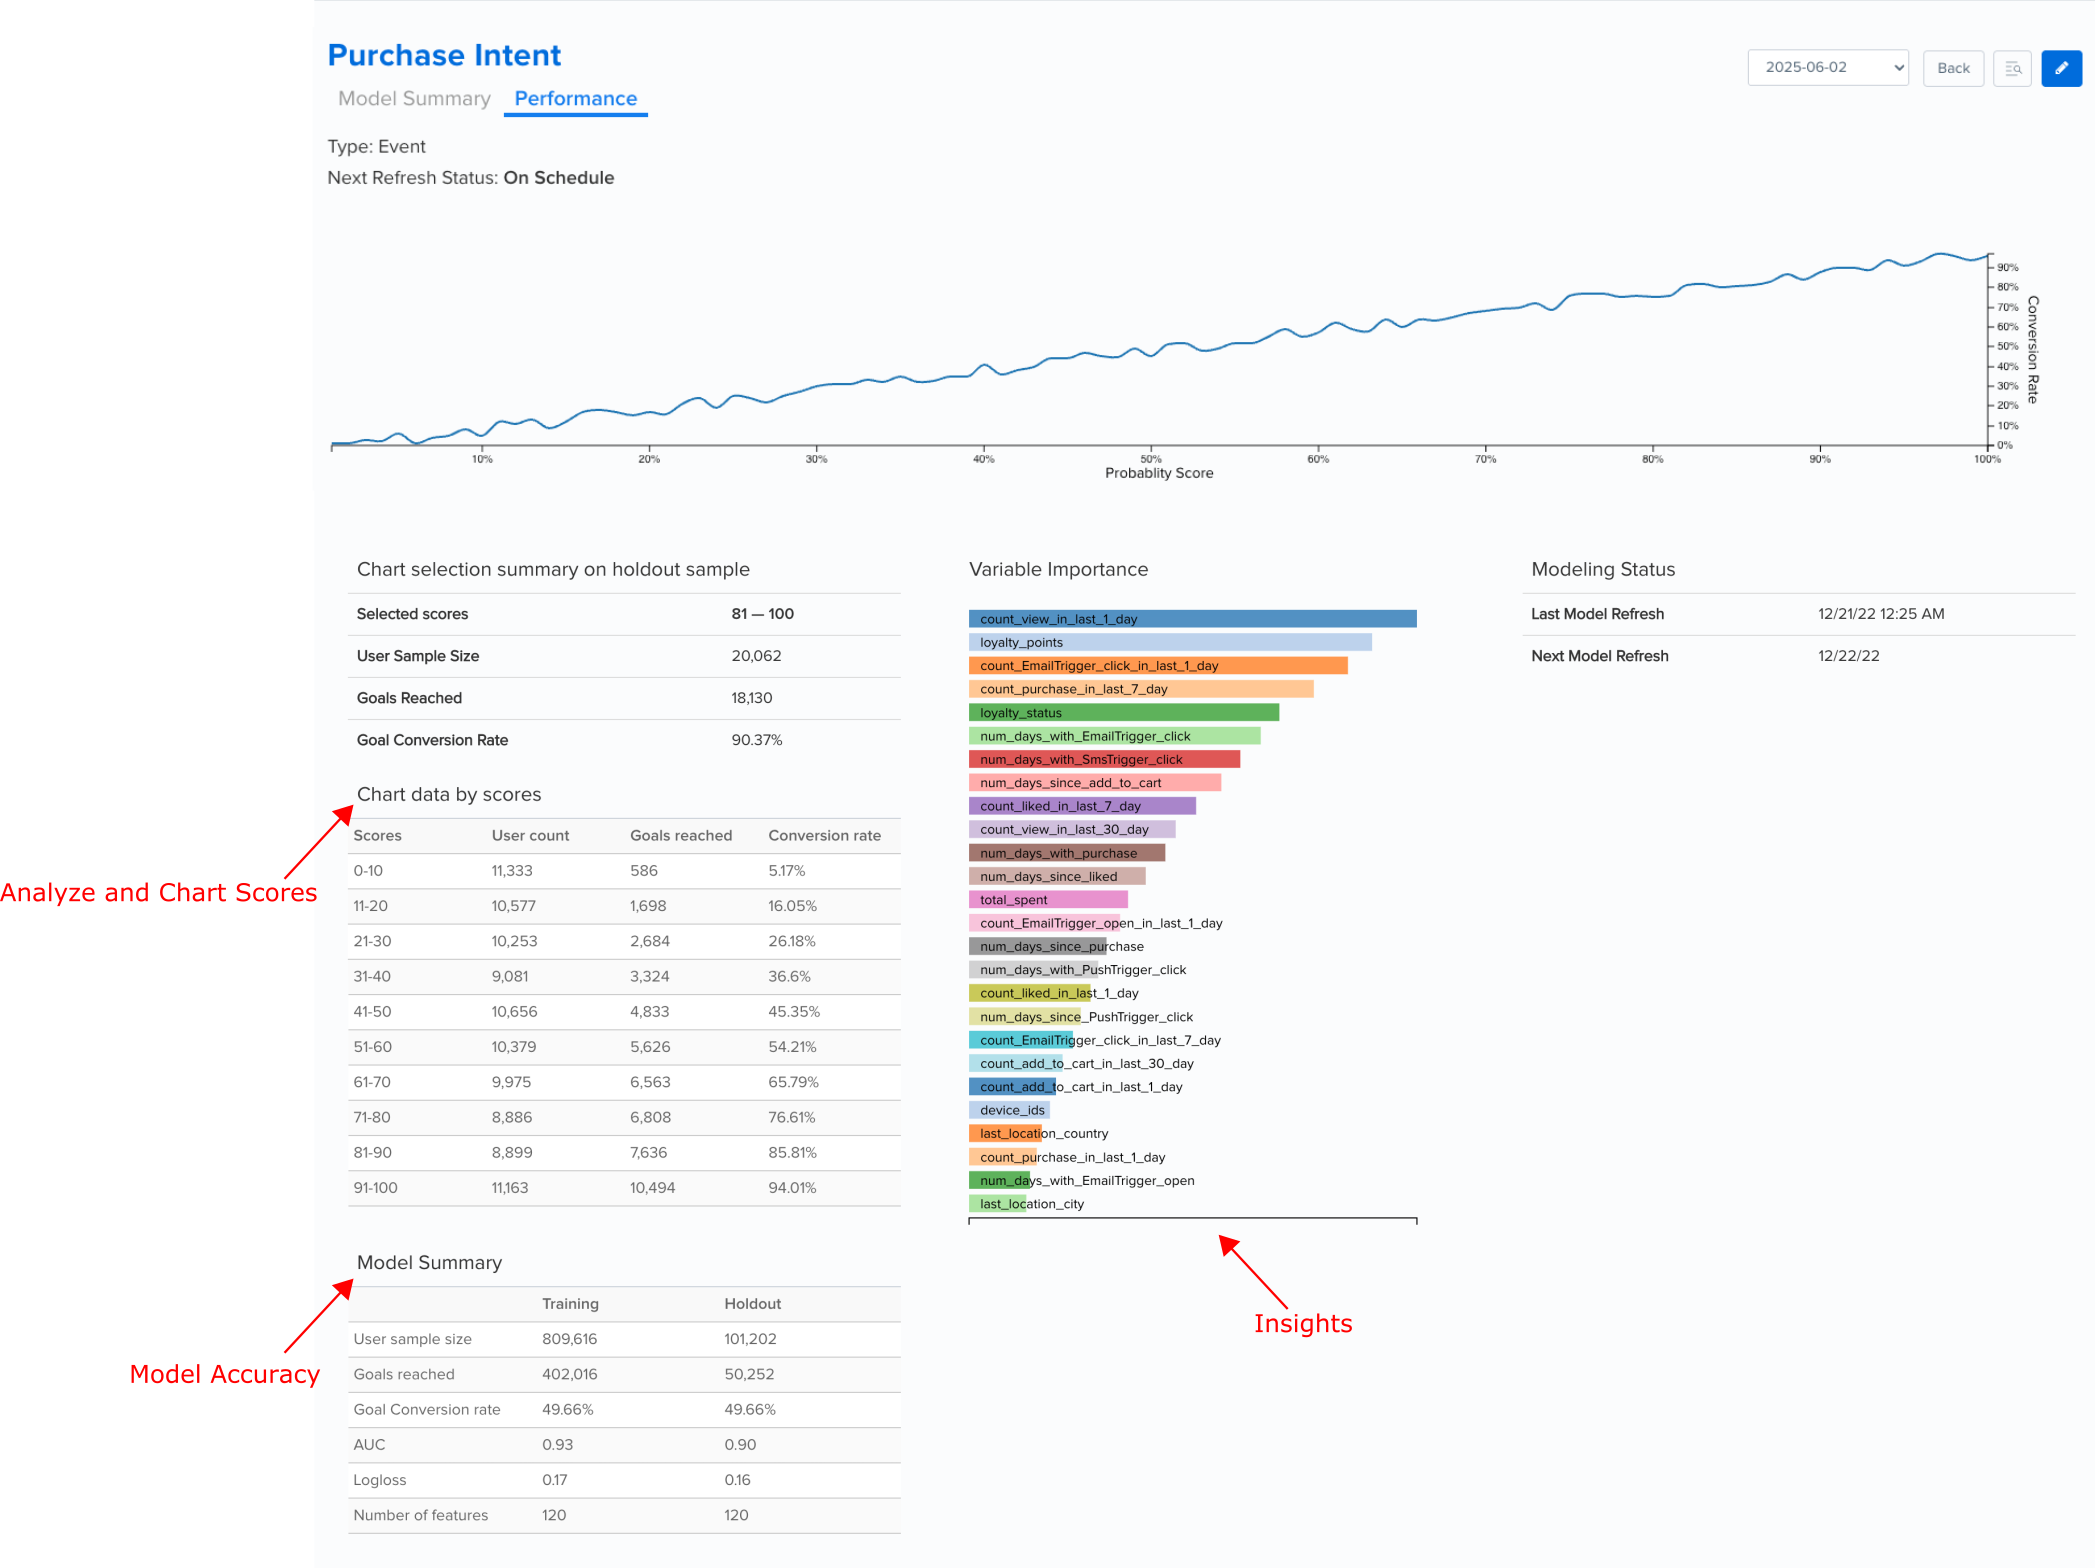Click the count_purchase_in_last_7_day bar
Image resolution: width=2095 pixels, height=1568 pixels.
[x=1141, y=689]
